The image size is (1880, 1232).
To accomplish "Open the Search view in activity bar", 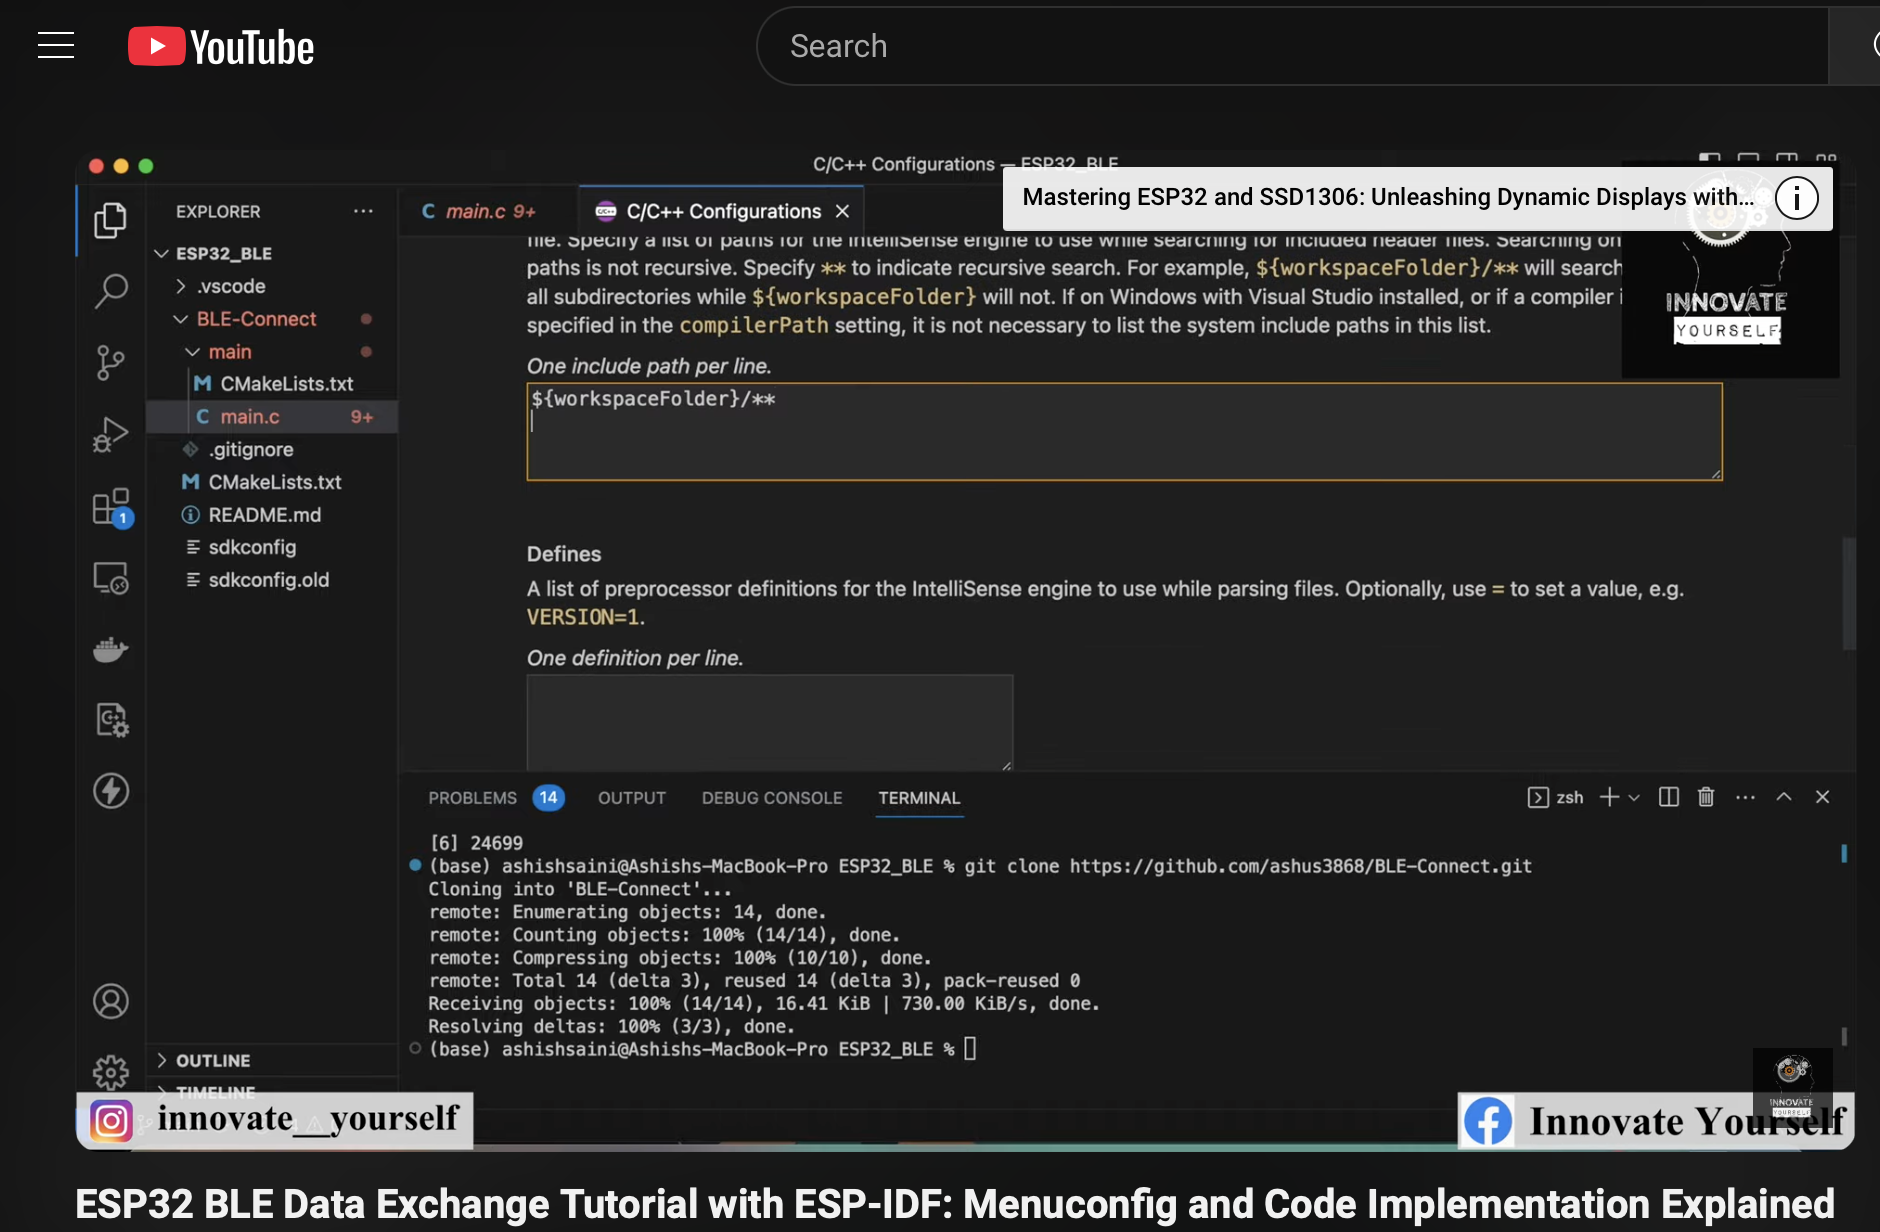I will pos(110,291).
